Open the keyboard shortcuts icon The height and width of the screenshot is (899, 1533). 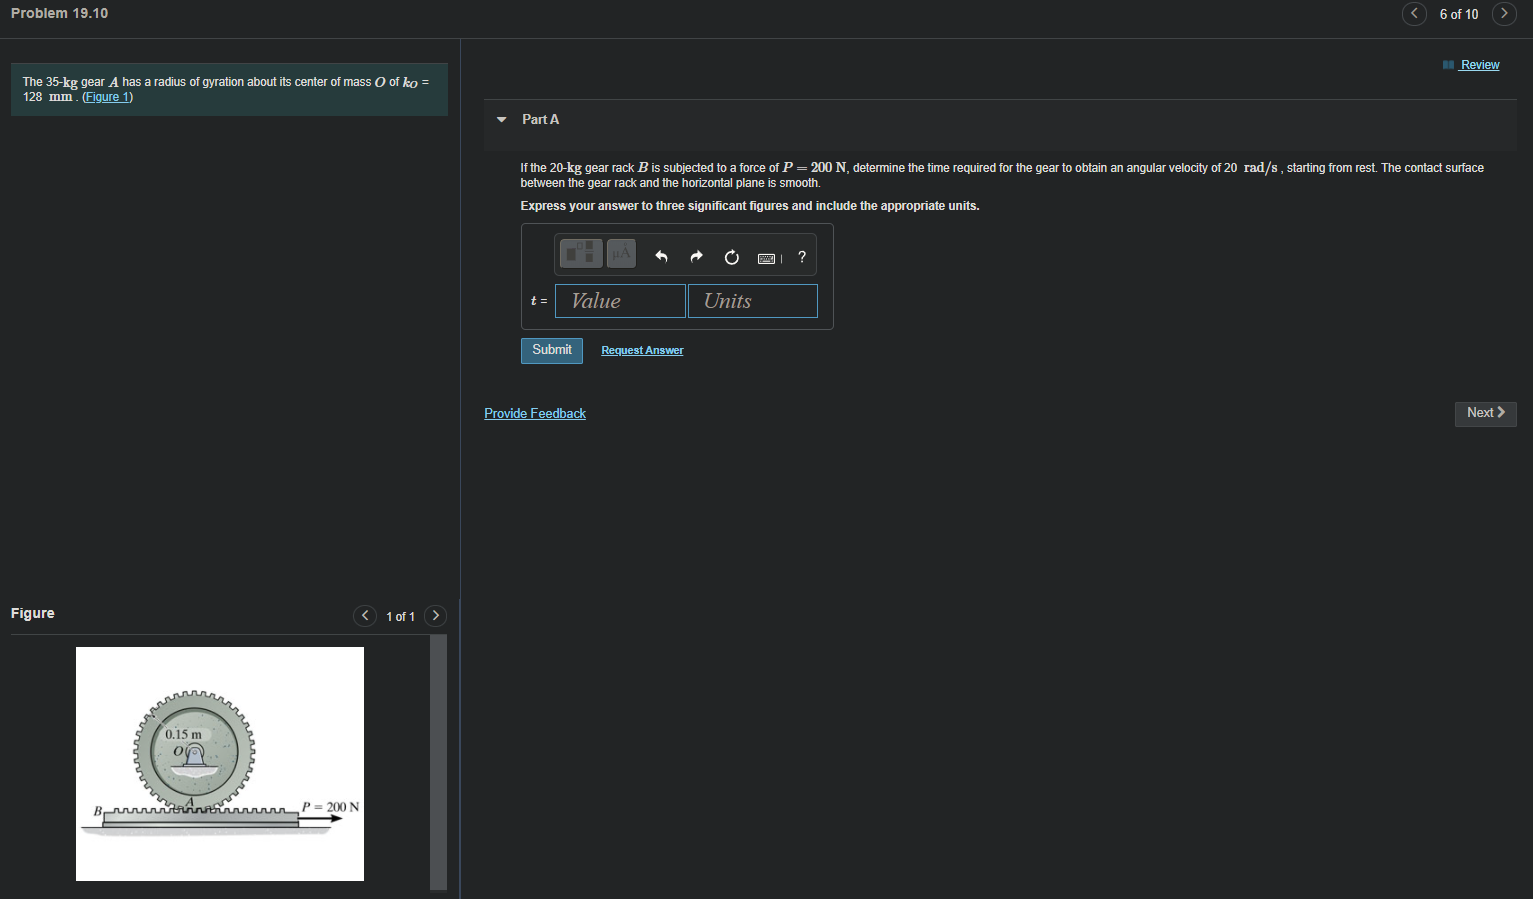pyautogui.click(x=768, y=258)
